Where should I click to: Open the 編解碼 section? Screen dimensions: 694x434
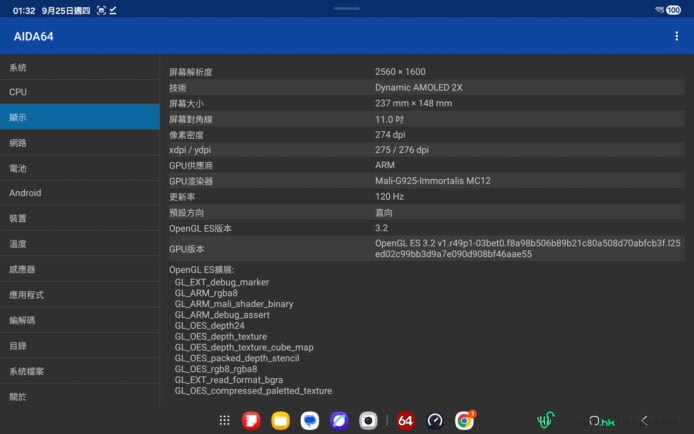click(80, 320)
